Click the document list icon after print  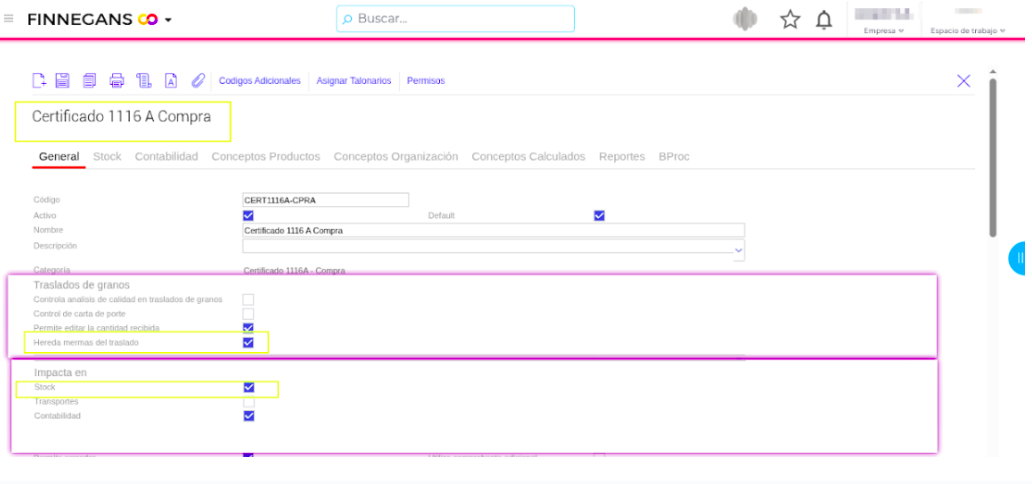(143, 80)
